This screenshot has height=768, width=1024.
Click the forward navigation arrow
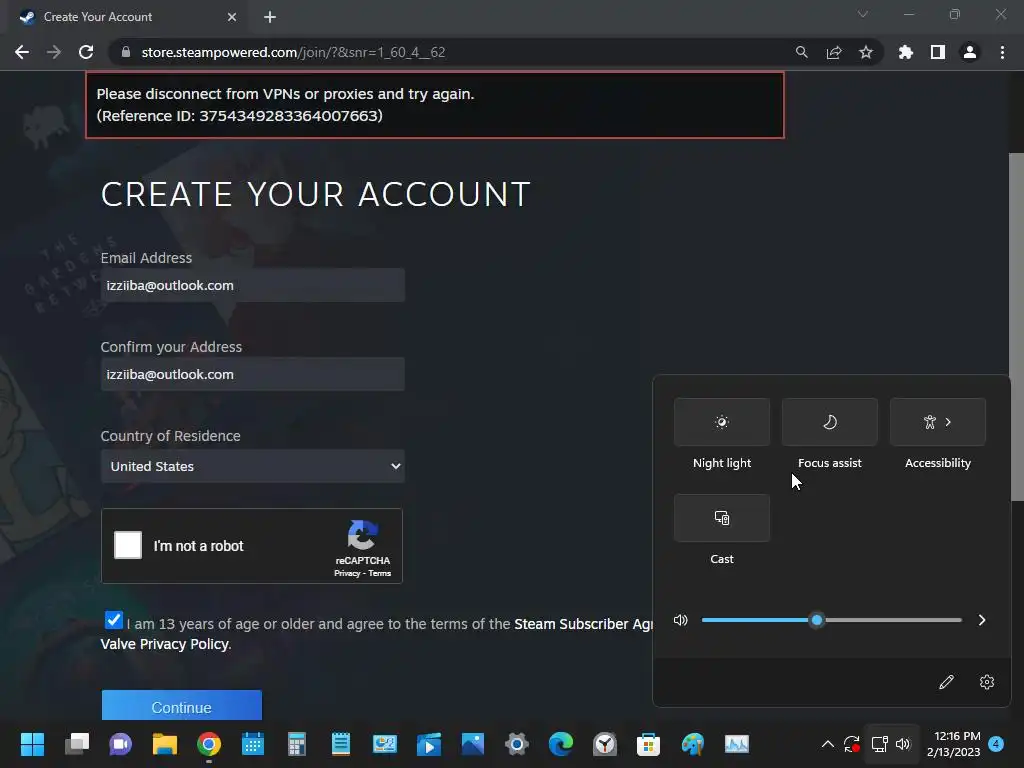tap(54, 52)
